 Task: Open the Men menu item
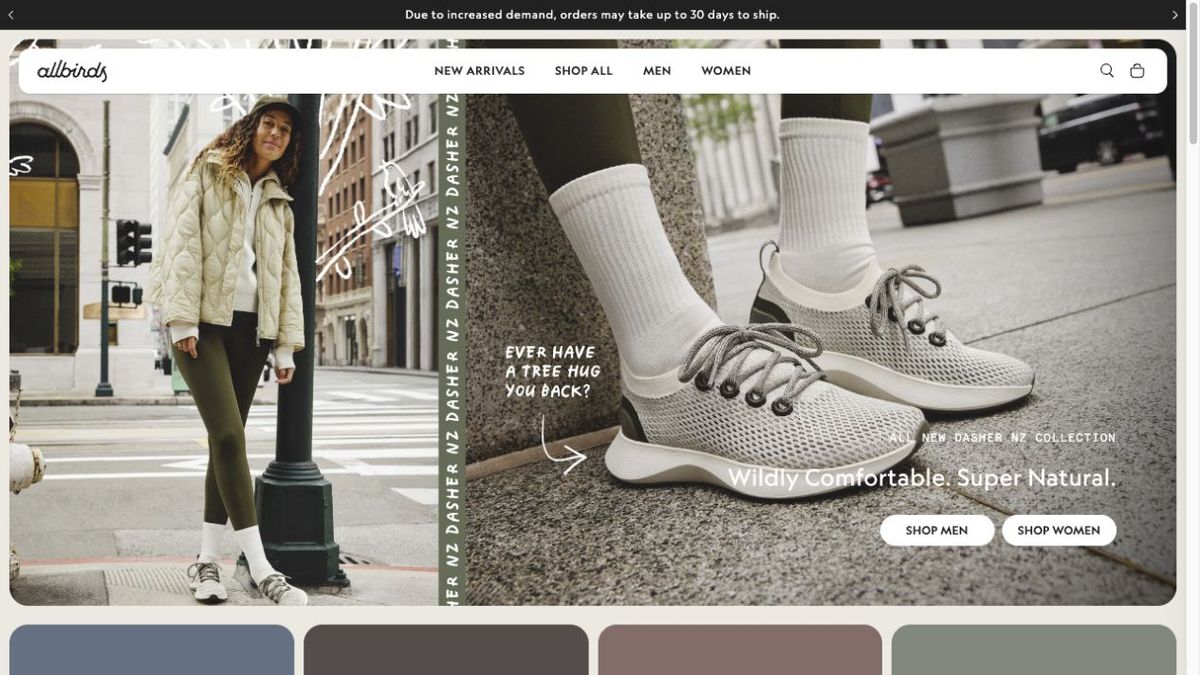click(x=657, y=71)
